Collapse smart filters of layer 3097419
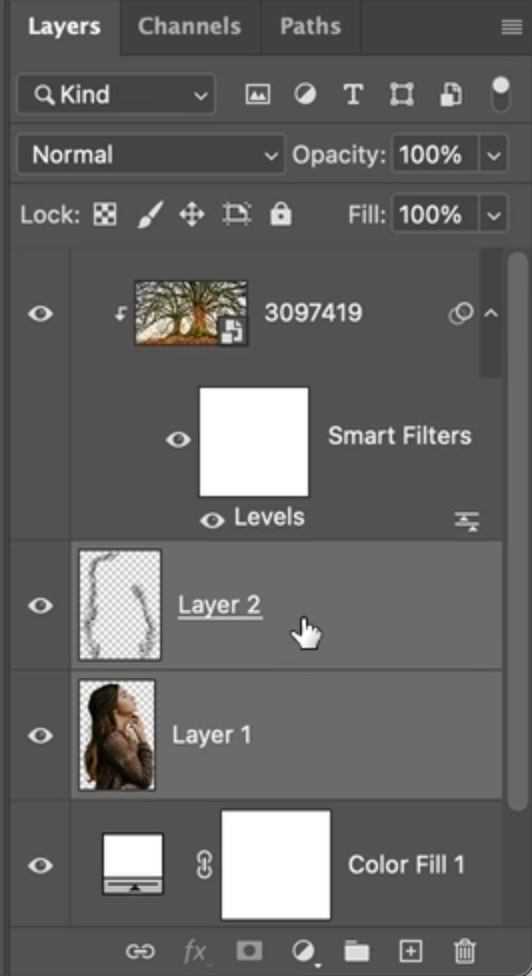This screenshot has width=532, height=976. point(491,313)
